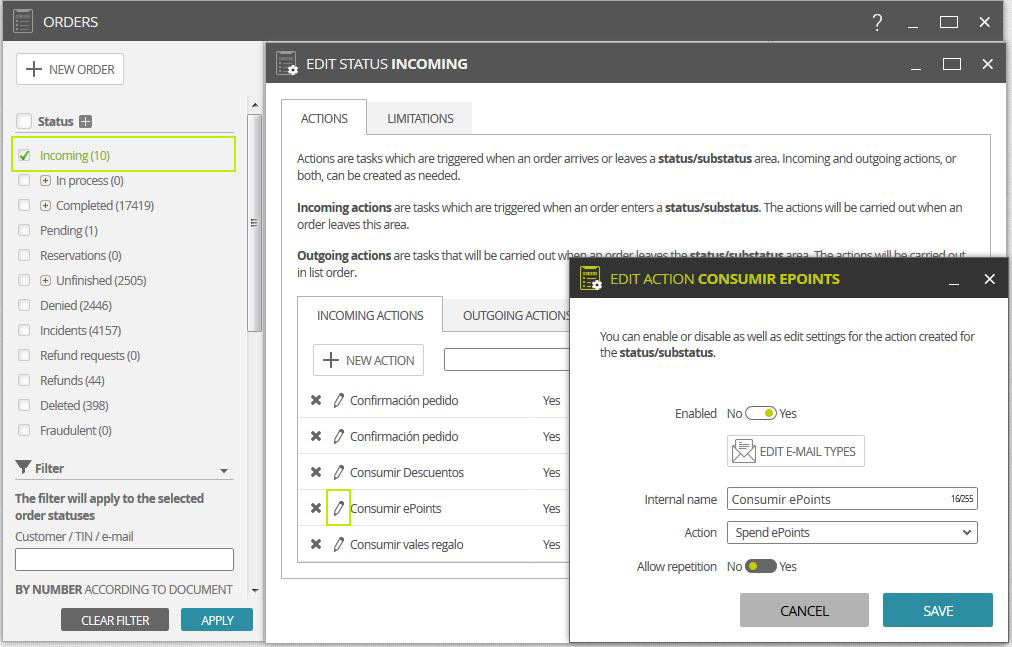The height and width of the screenshot is (647, 1012).
Task: Open the Action dropdown showing Spend ePoints
Action: coord(852,532)
